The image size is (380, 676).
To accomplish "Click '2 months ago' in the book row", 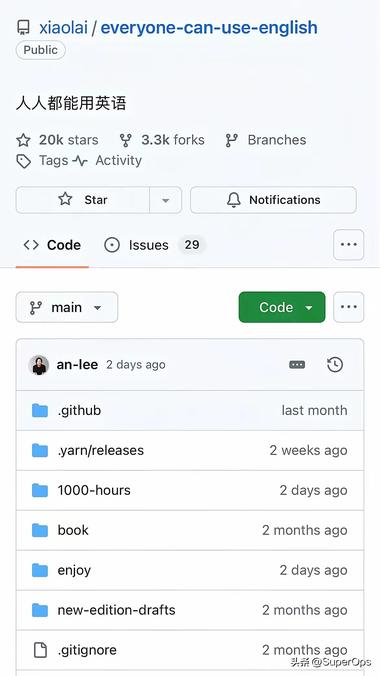I will 305,530.
